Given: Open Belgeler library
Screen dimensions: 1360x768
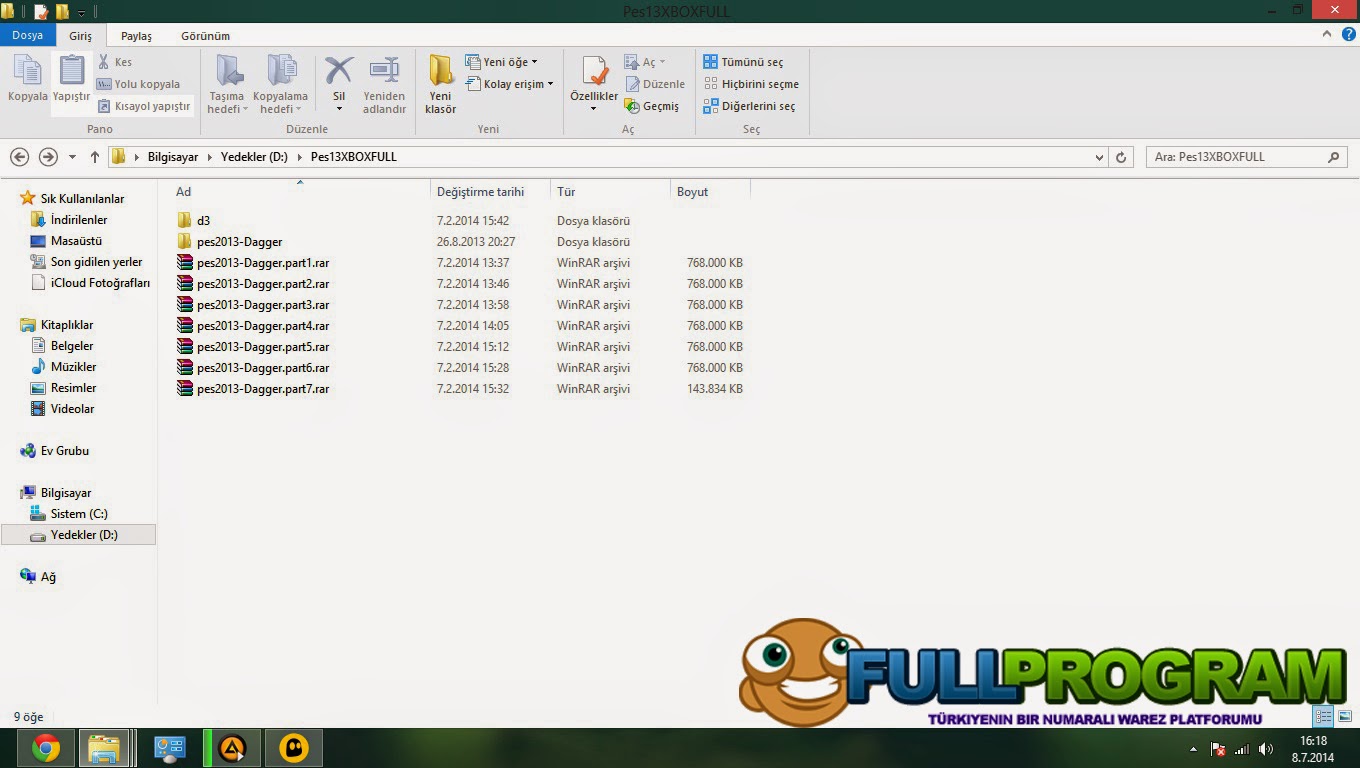Looking at the screenshot, I should (72, 346).
